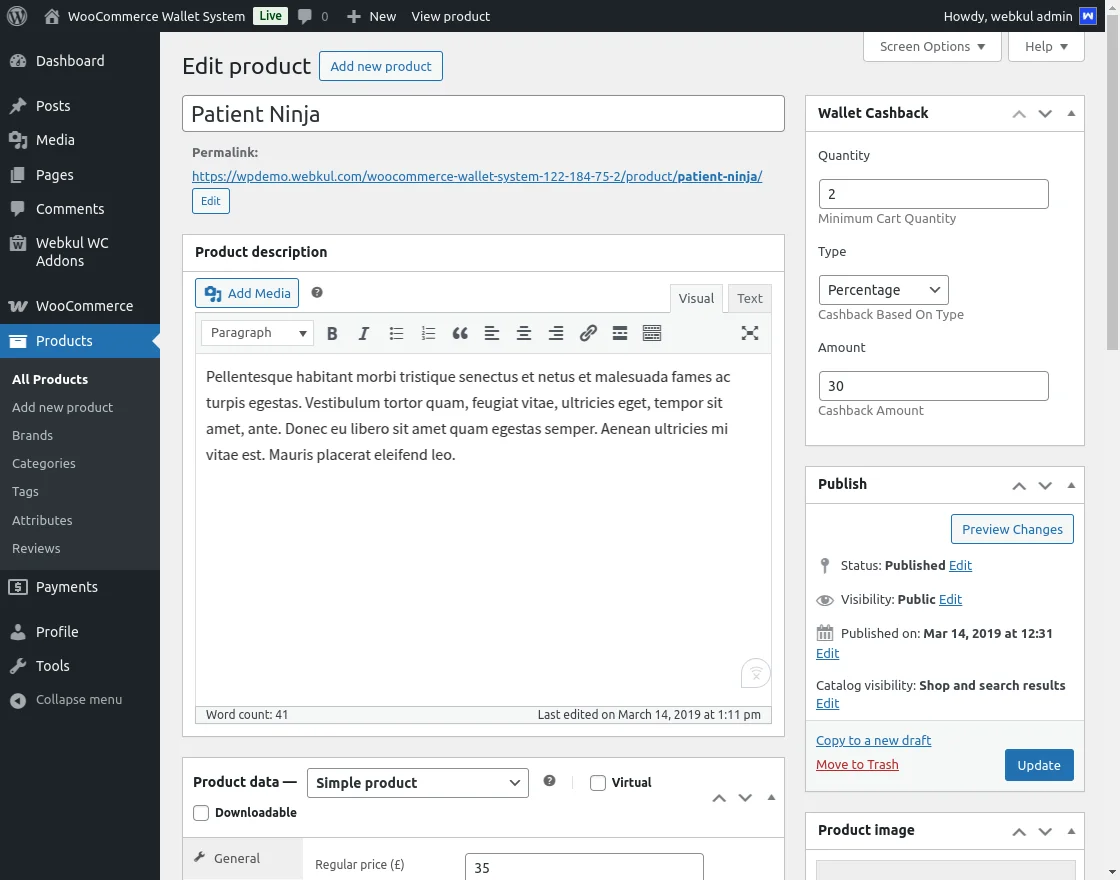Open the cashback Type dropdown showing Percentage
Viewport: 1120px width, 880px height.
click(883, 290)
